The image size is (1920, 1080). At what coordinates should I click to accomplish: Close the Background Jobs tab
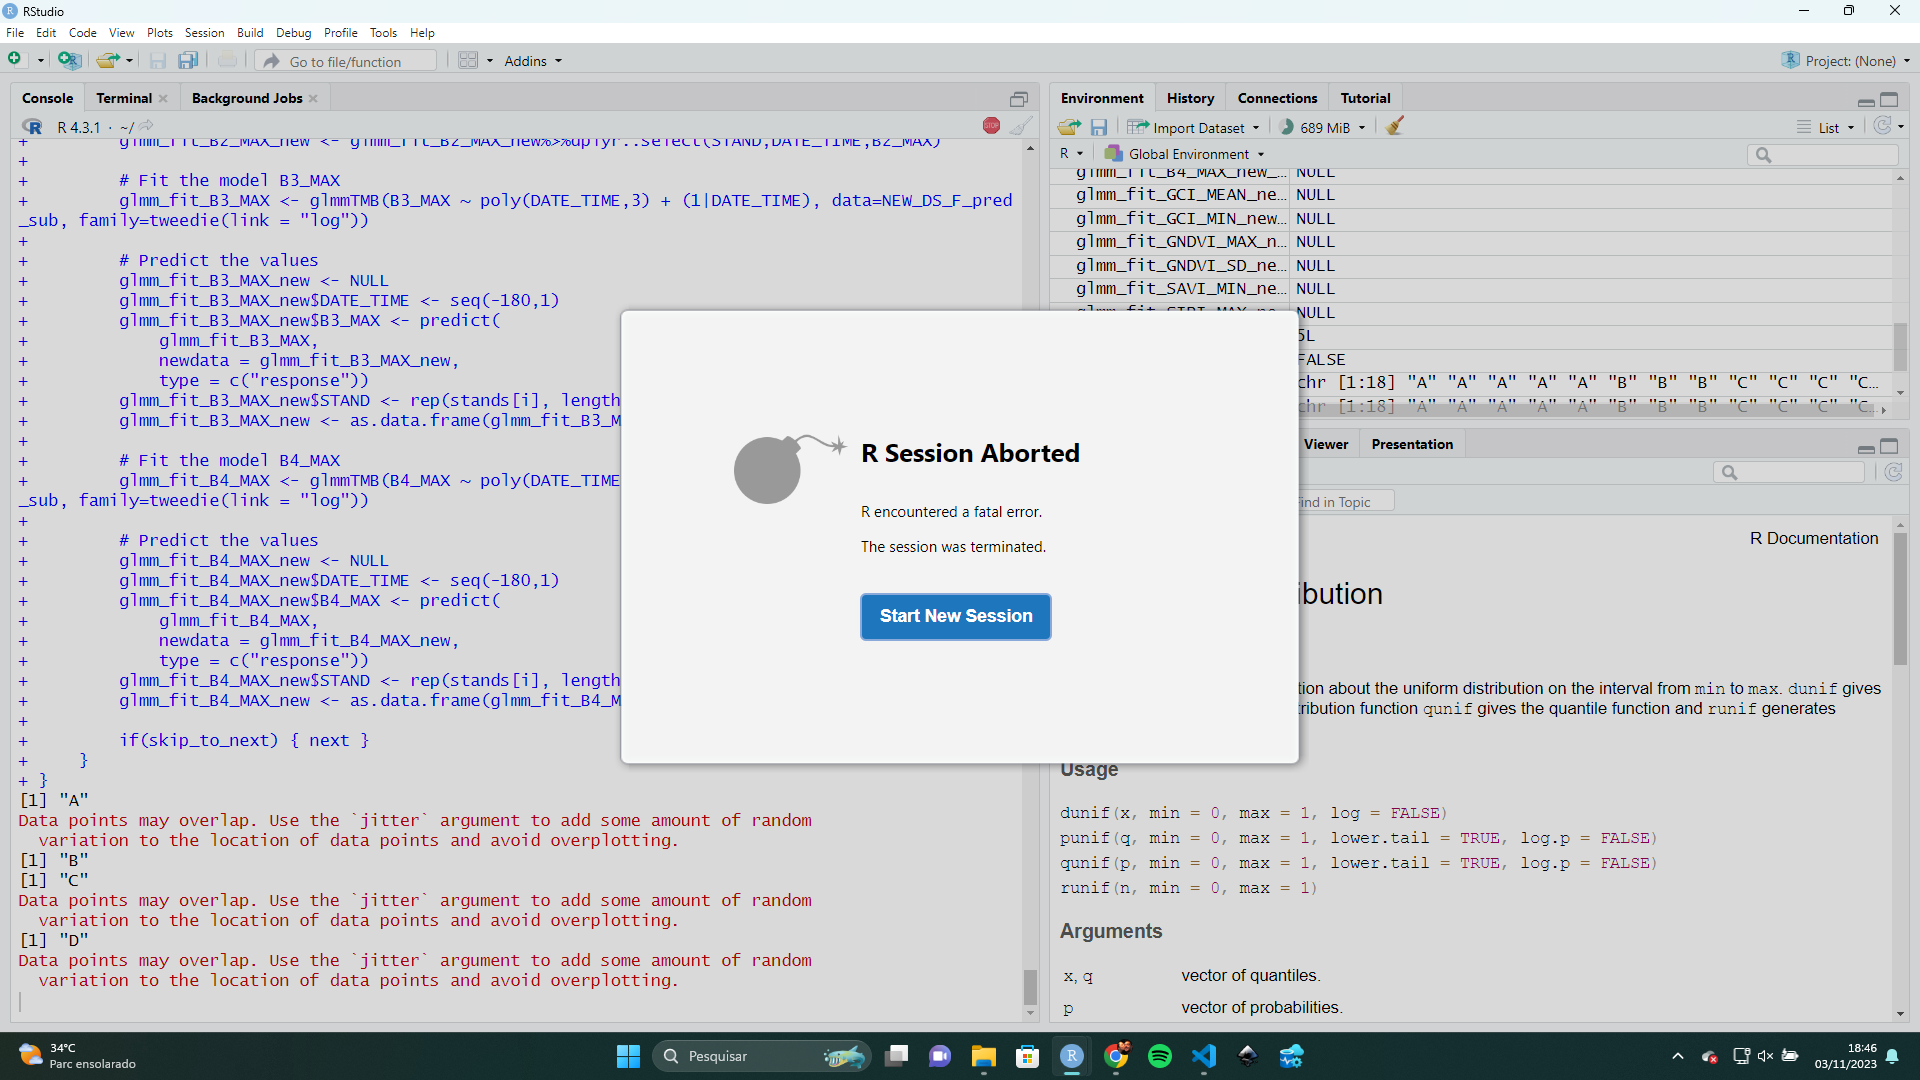tap(313, 98)
